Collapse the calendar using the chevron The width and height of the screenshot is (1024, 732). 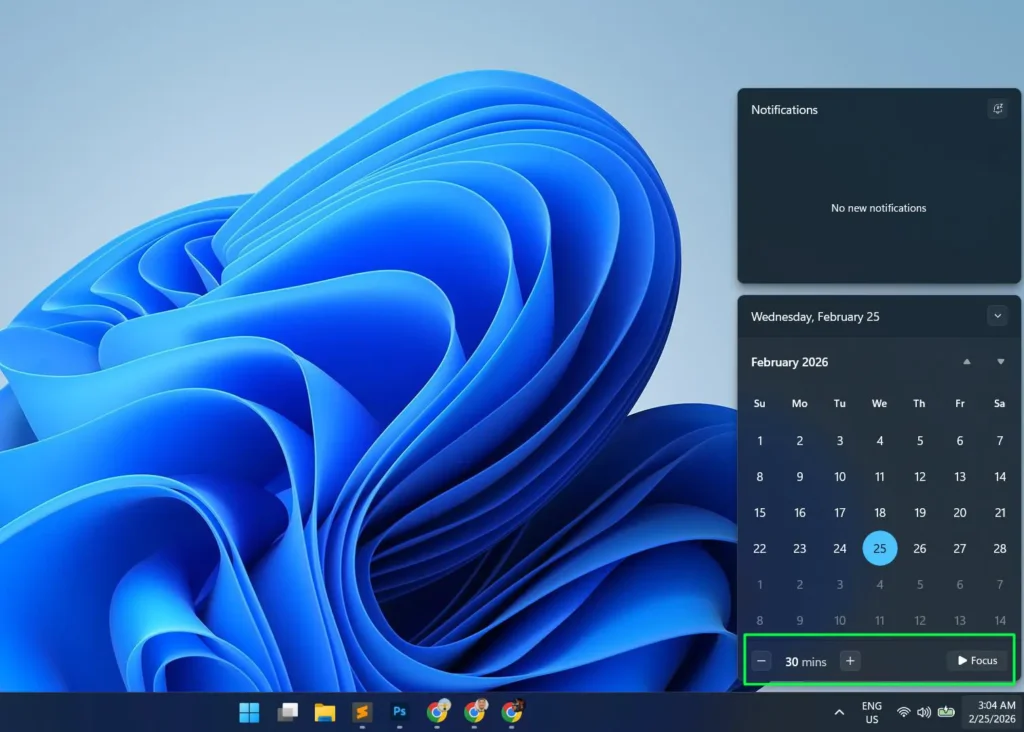[x=997, y=316]
